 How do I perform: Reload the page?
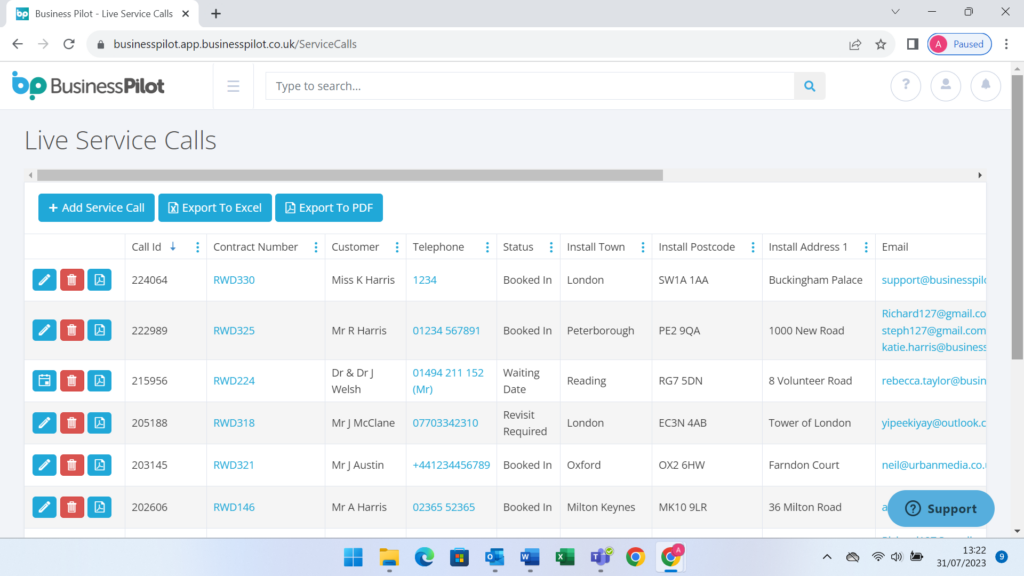69,44
